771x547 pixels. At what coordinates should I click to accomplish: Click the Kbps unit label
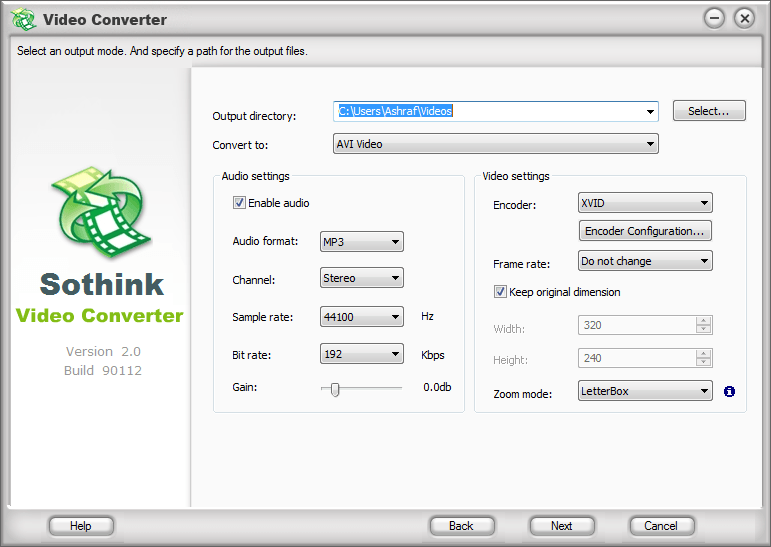pyautogui.click(x=433, y=355)
